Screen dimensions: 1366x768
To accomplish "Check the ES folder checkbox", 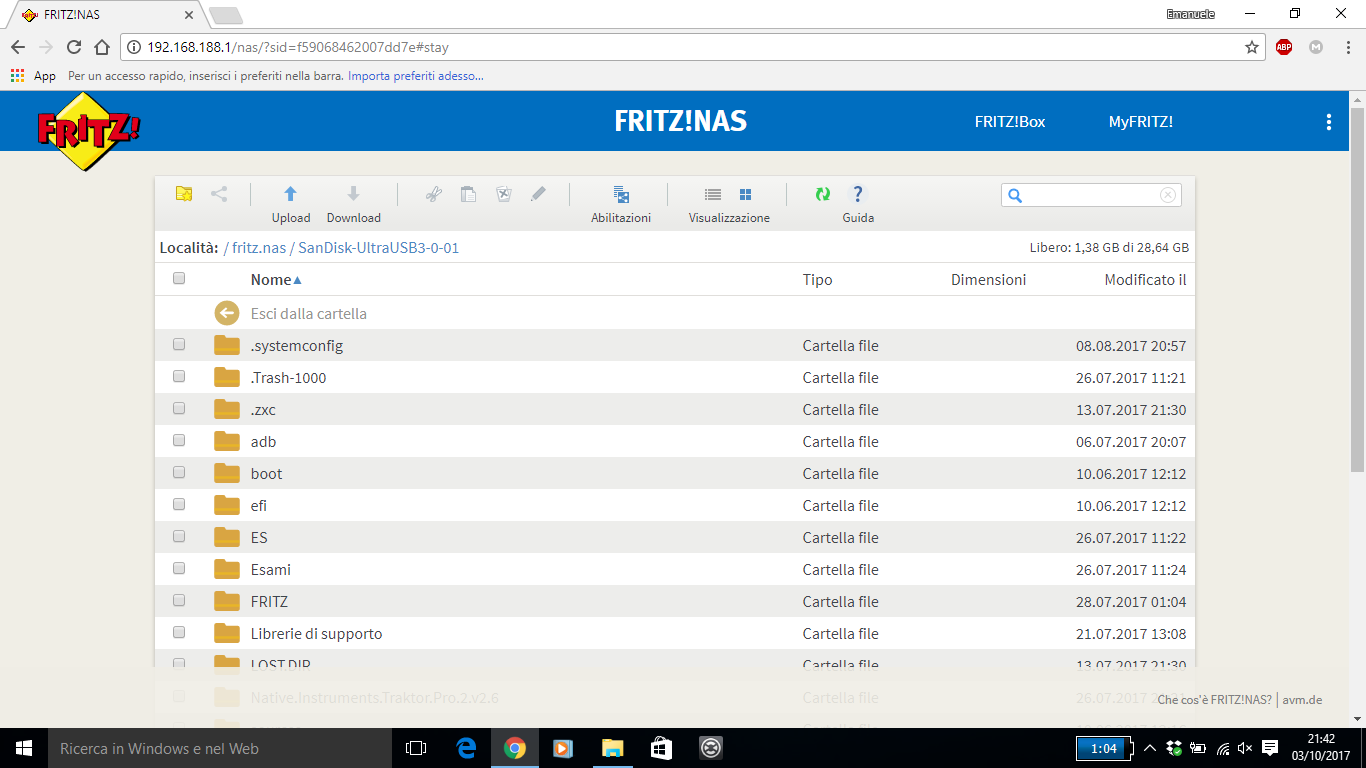I will click(x=179, y=537).
